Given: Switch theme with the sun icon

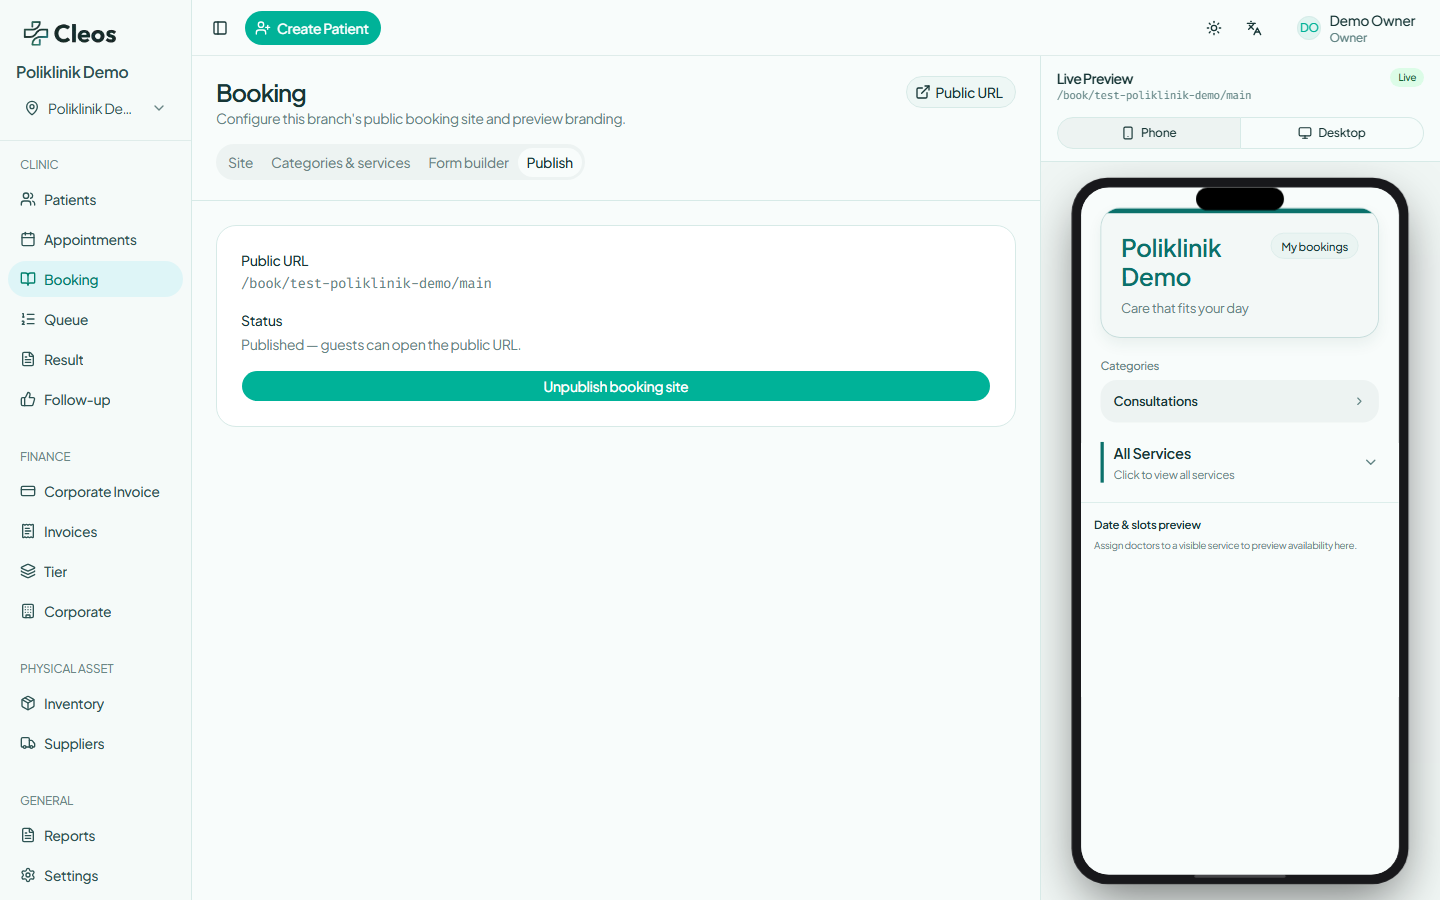Looking at the screenshot, I should pos(1214,28).
